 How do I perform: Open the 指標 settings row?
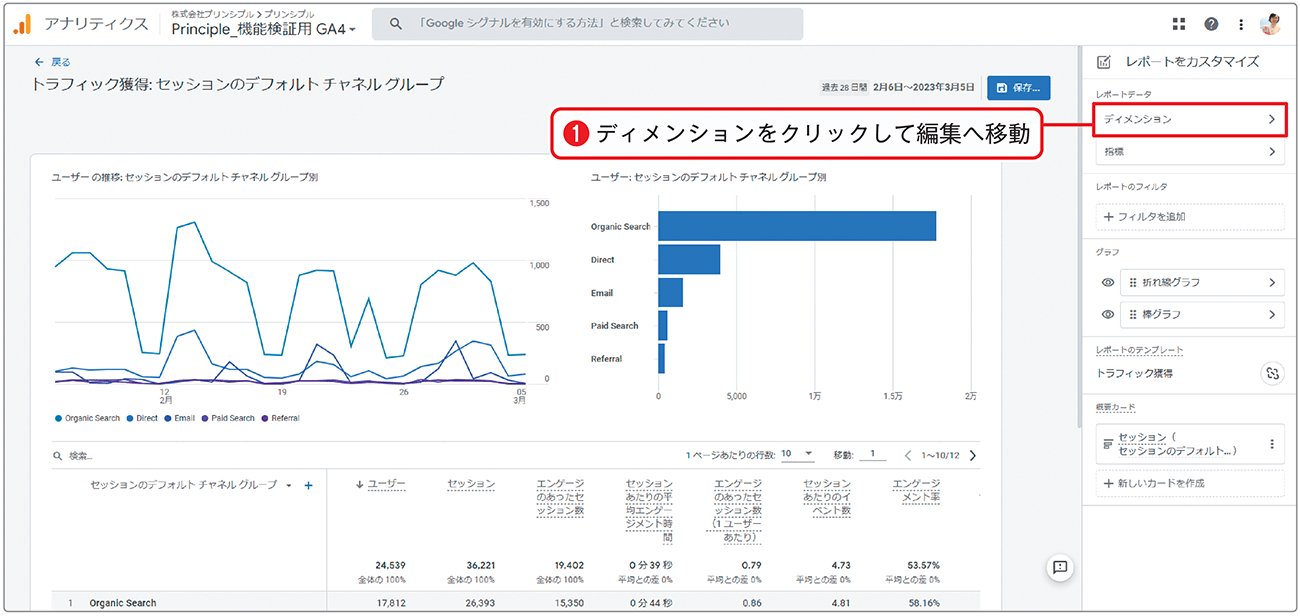coord(1189,152)
